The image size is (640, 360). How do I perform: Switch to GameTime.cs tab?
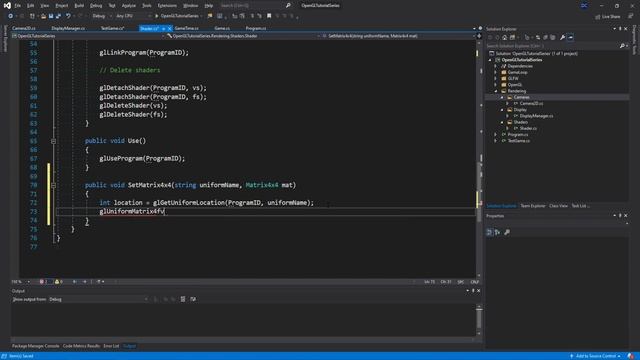pos(186,29)
